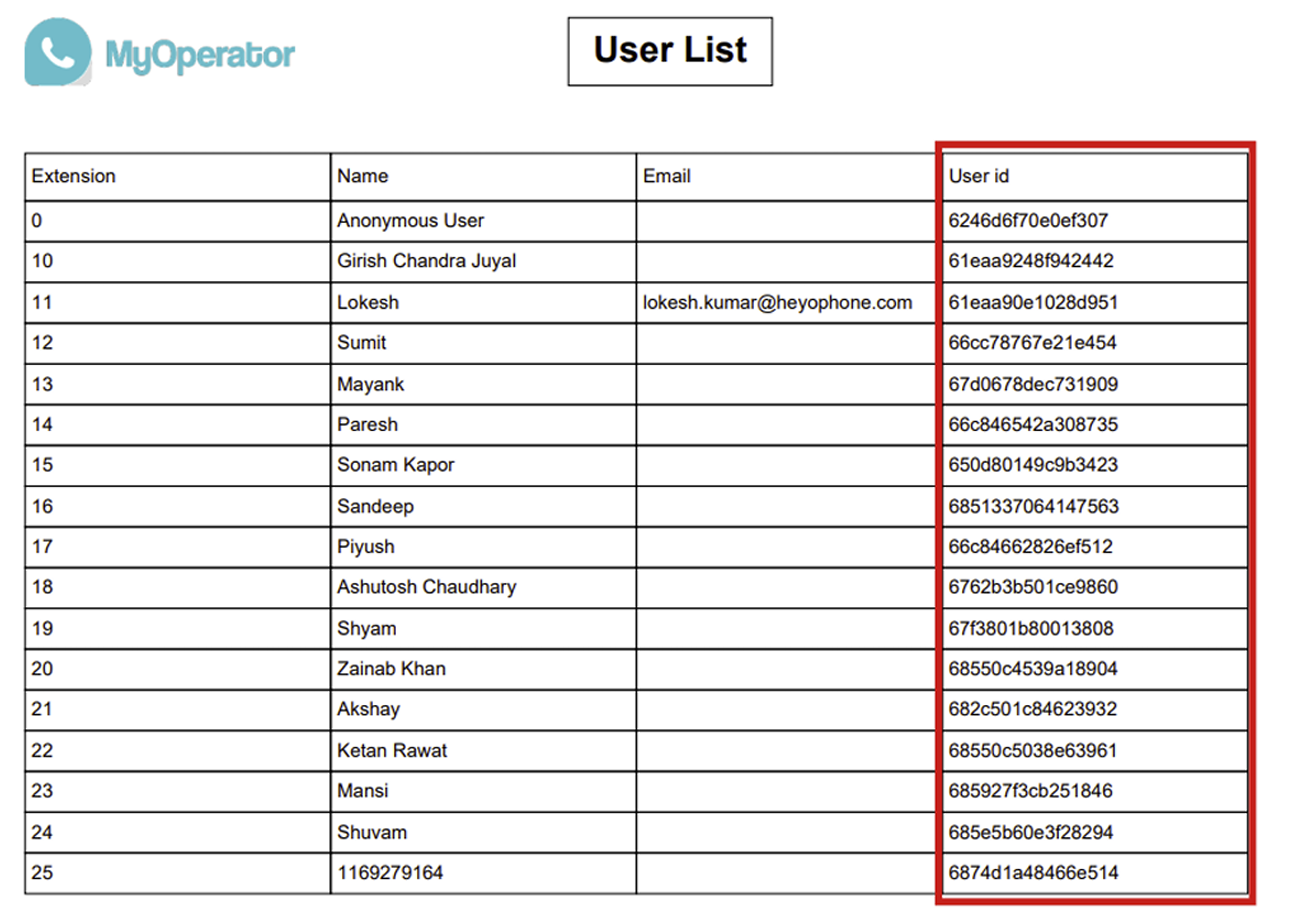This screenshot has height=908, width=1299.
Task: Select the Email column header
Action: point(667,176)
